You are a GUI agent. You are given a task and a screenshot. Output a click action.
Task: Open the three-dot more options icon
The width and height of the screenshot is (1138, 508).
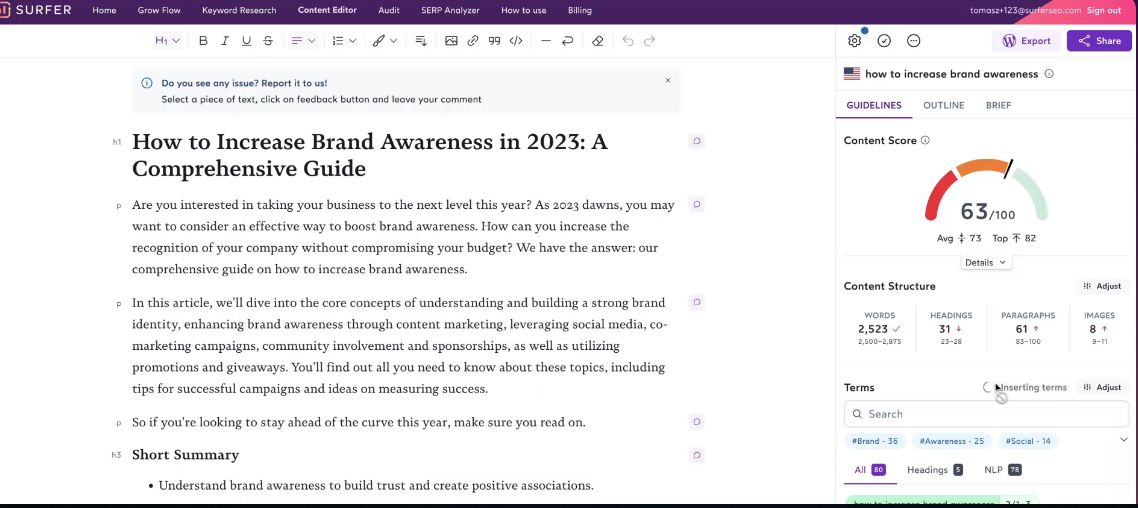click(914, 41)
